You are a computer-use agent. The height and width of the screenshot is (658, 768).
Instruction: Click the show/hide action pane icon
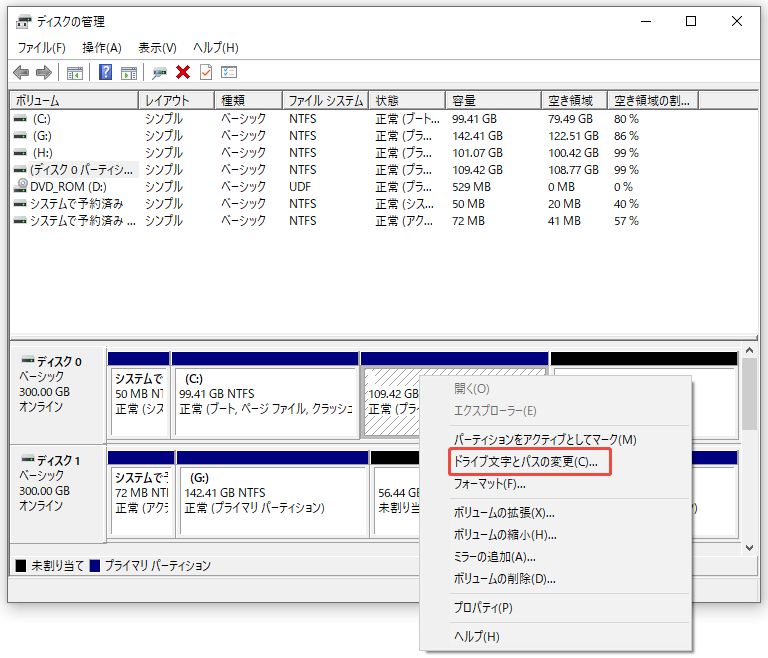[129, 73]
